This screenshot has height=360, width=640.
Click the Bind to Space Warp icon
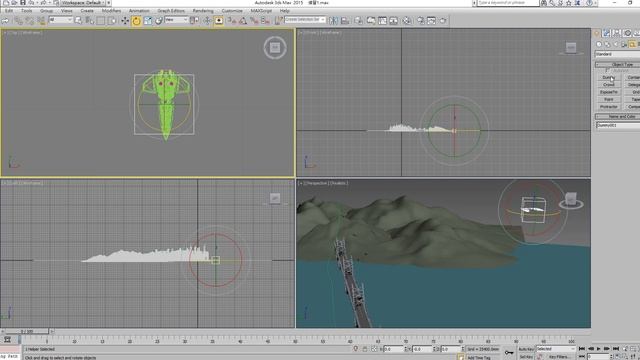(x=41, y=20)
